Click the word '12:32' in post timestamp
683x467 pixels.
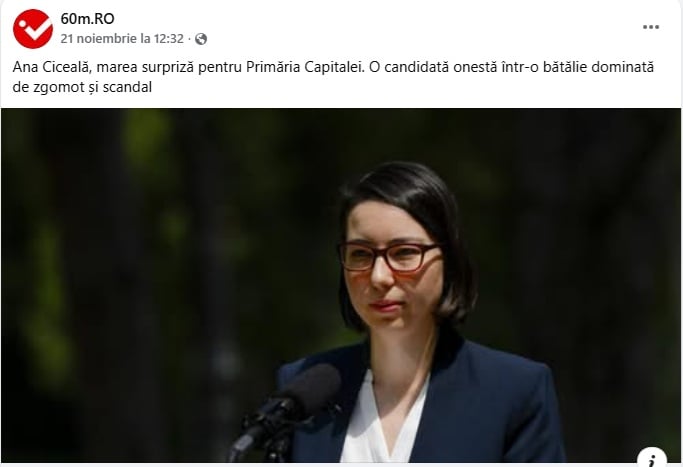169,39
